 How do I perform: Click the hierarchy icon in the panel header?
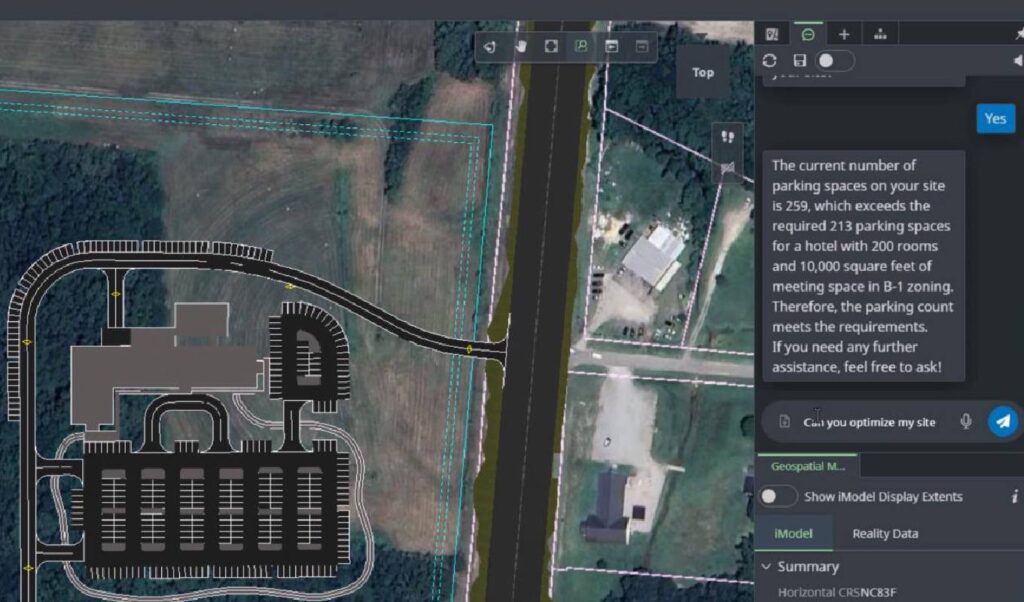880,33
